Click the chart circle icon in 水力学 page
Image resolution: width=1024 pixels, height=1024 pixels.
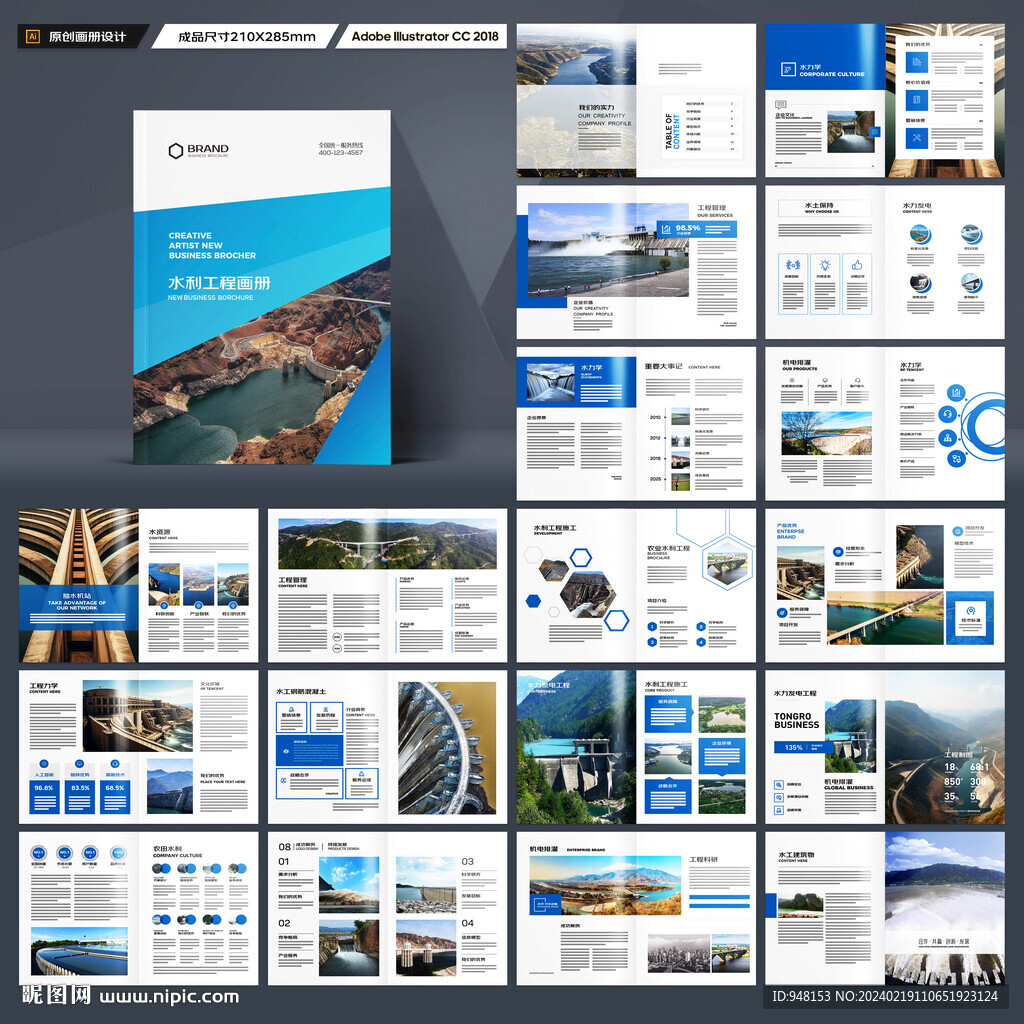956,393
